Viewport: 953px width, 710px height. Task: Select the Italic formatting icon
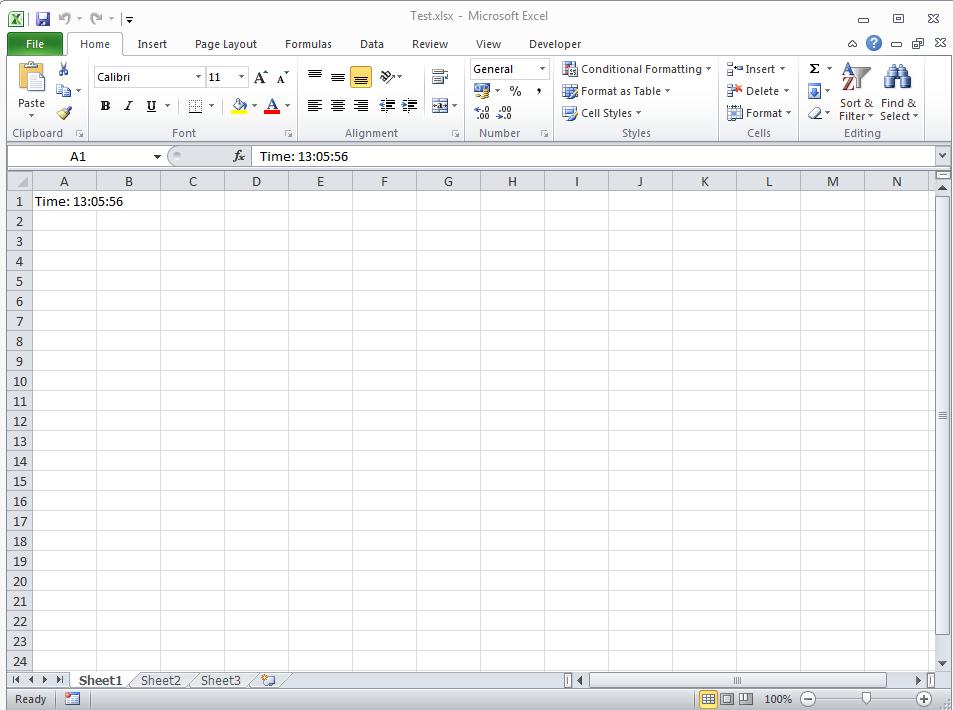[126, 105]
